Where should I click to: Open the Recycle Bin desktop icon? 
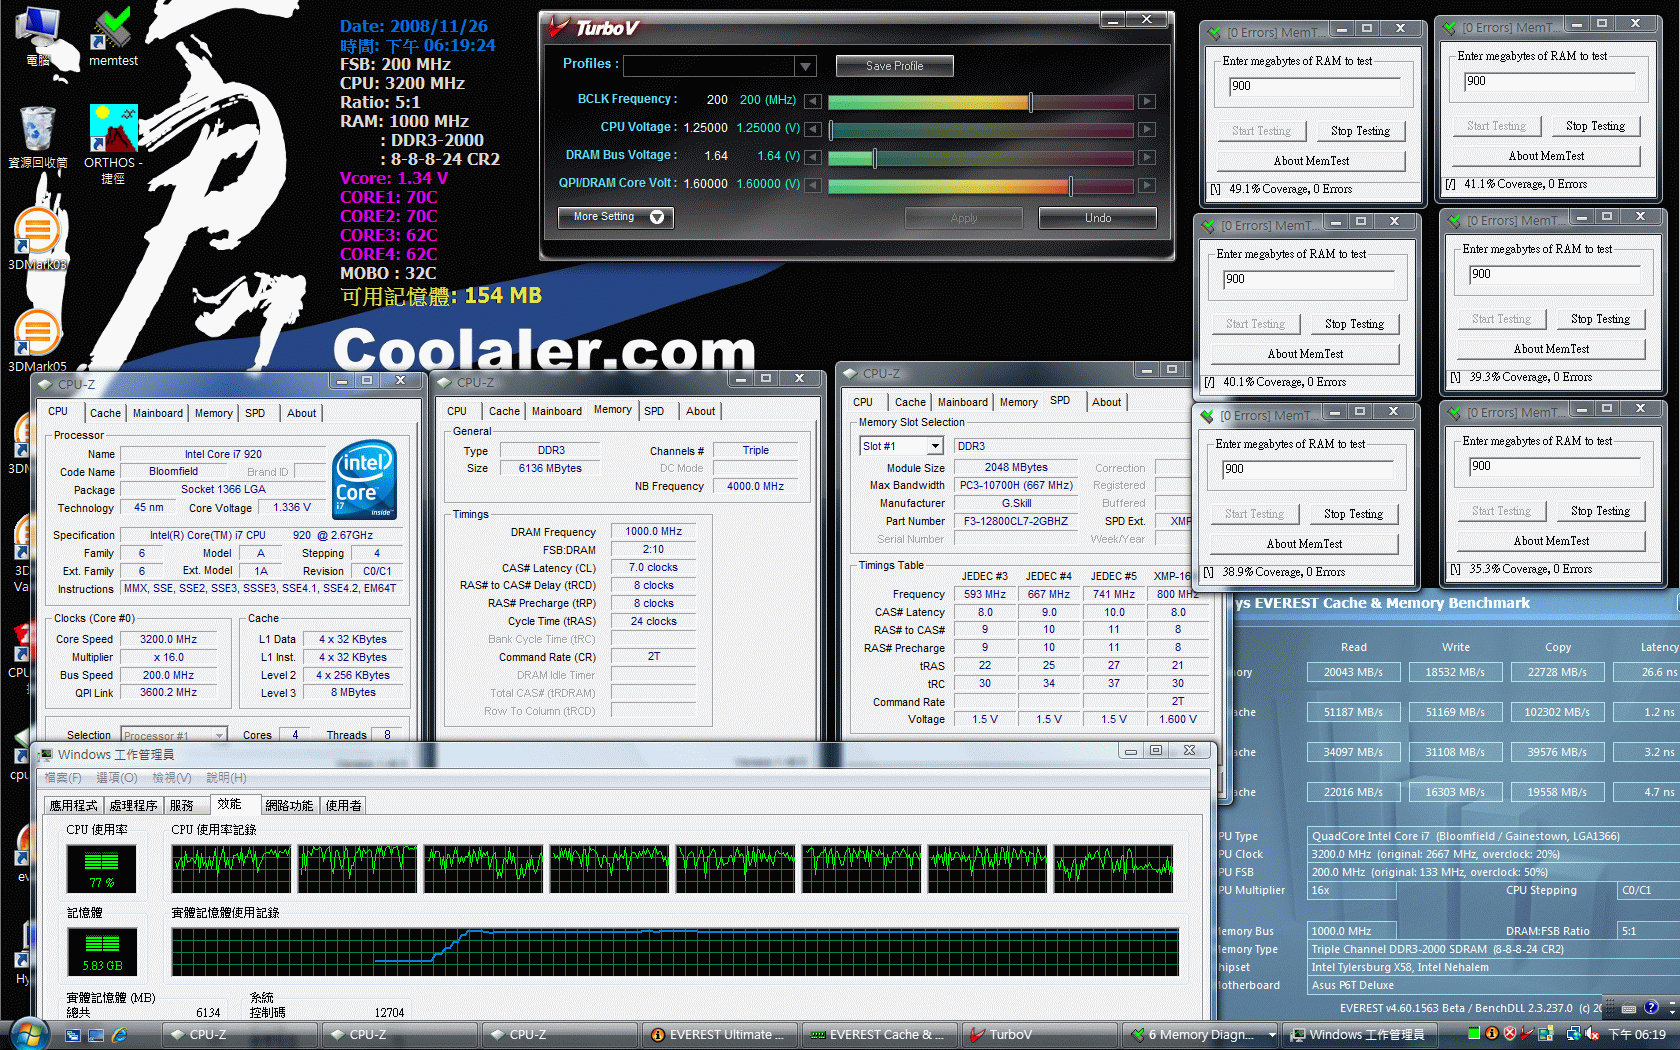point(38,138)
